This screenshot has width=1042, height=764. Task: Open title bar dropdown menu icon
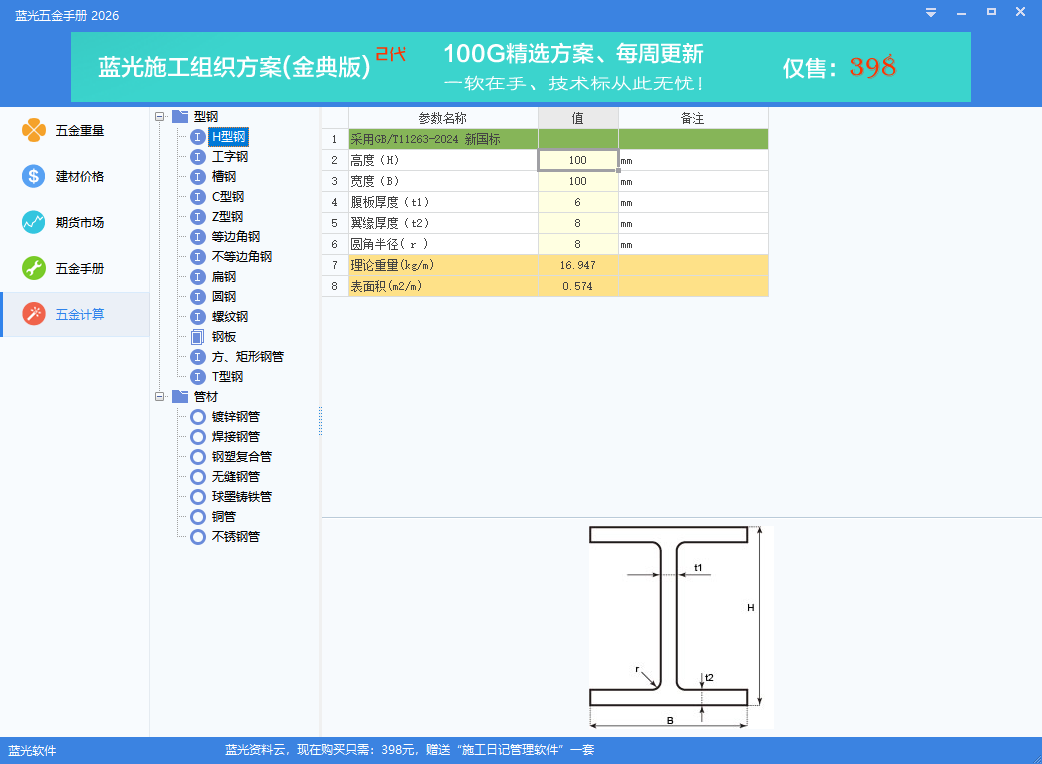[x=930, y=13]
